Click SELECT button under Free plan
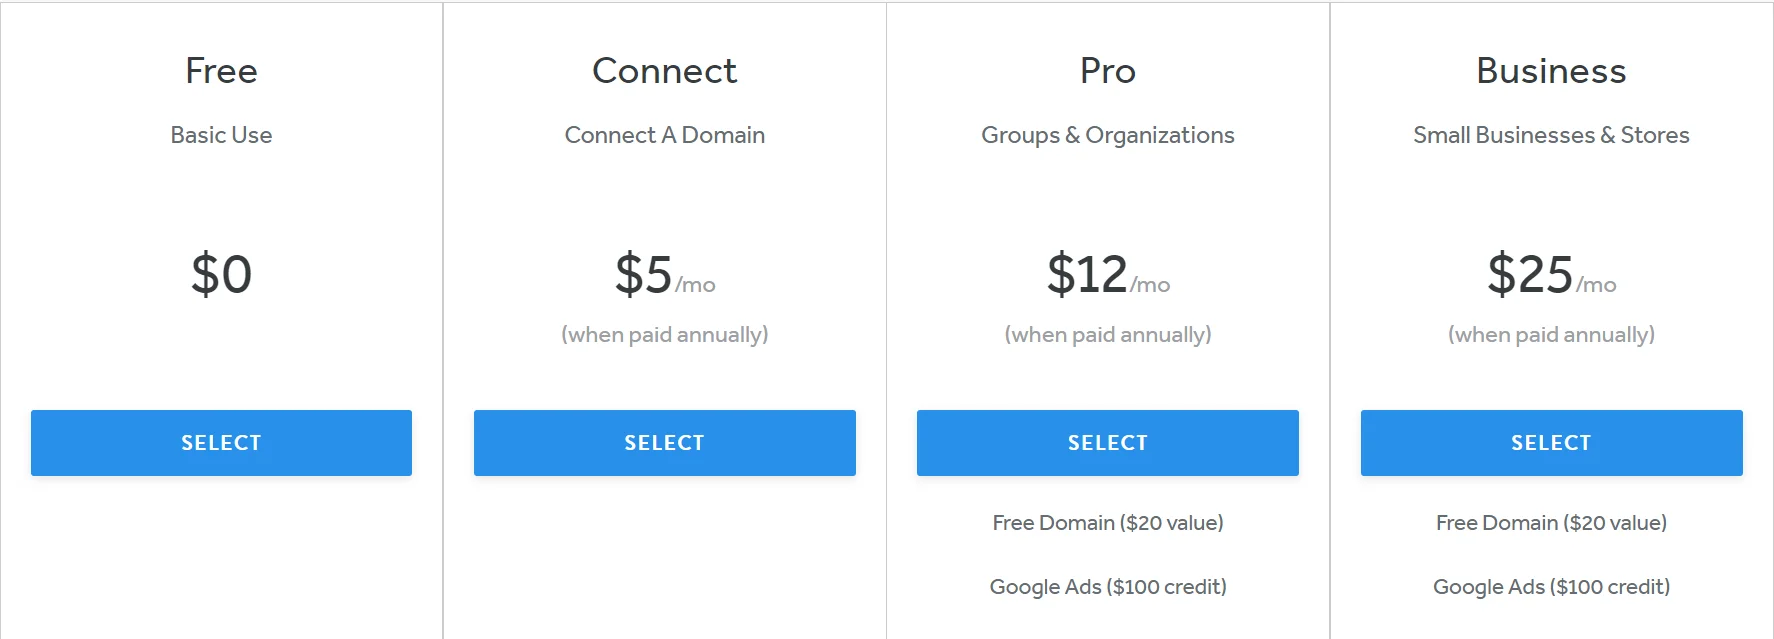The height and width of the screenshot is (639, 1774). pyautogui.click(x=221, y=443)
